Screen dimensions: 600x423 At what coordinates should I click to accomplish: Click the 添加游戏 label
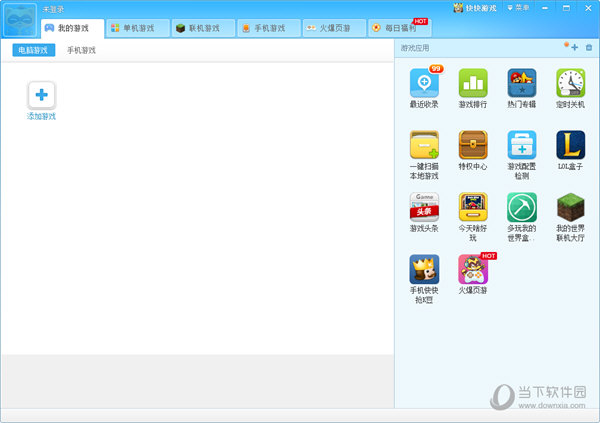point(41,116)
